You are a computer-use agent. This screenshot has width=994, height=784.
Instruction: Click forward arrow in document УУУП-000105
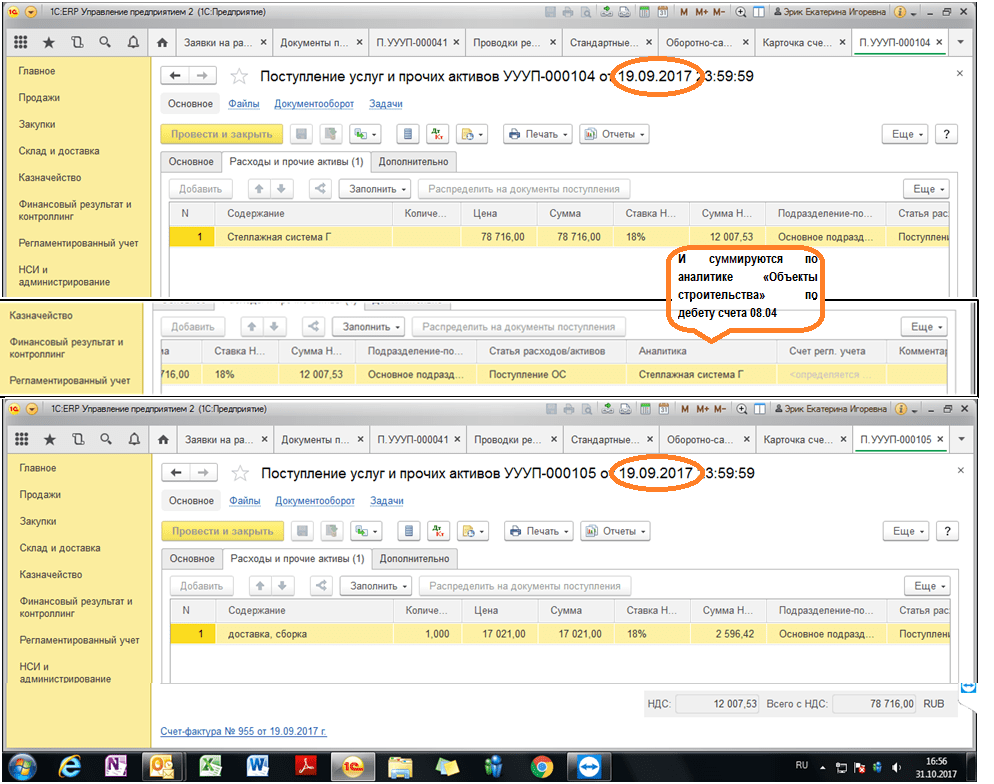pos(203,473)
